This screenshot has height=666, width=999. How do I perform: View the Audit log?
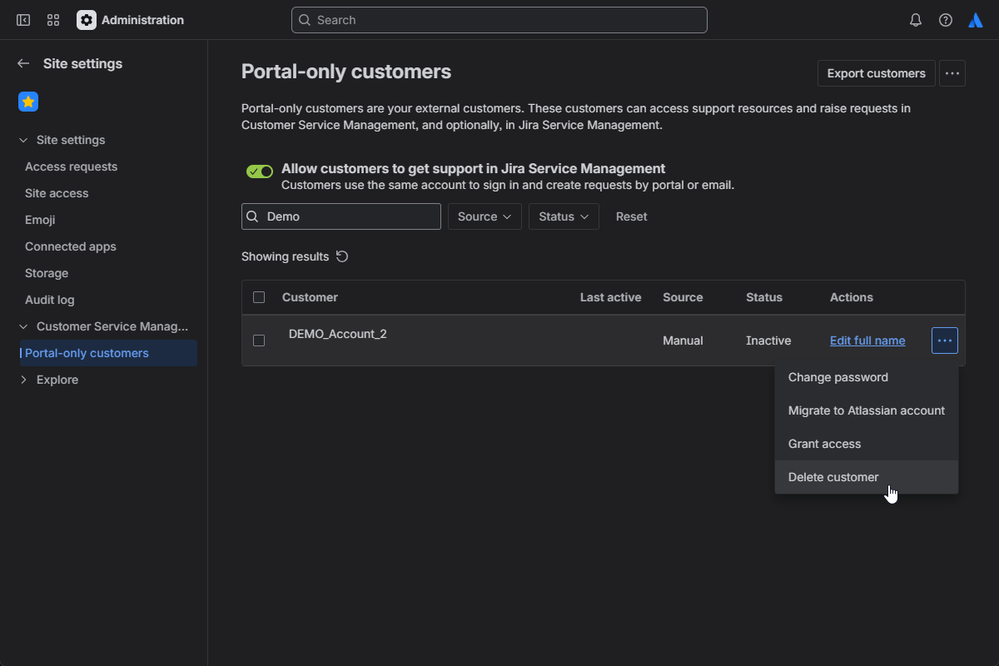click(x=50, y=300)
